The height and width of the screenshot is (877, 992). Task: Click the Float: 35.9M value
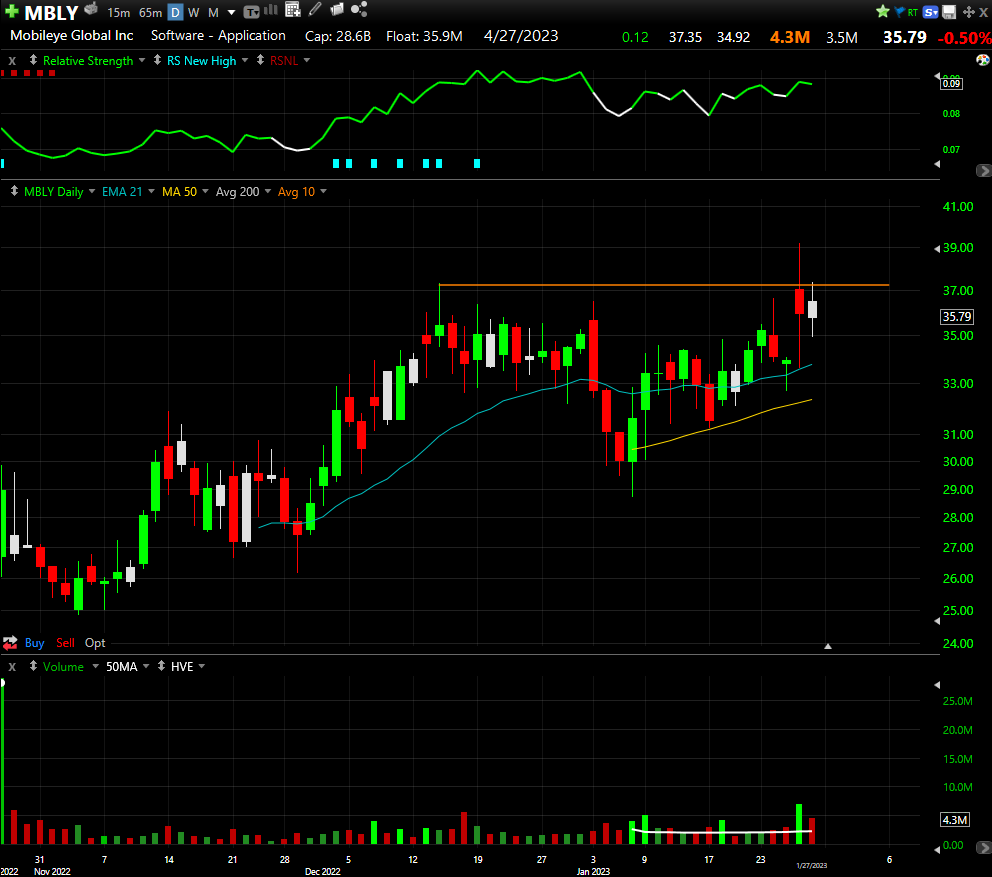click(424, 37)
